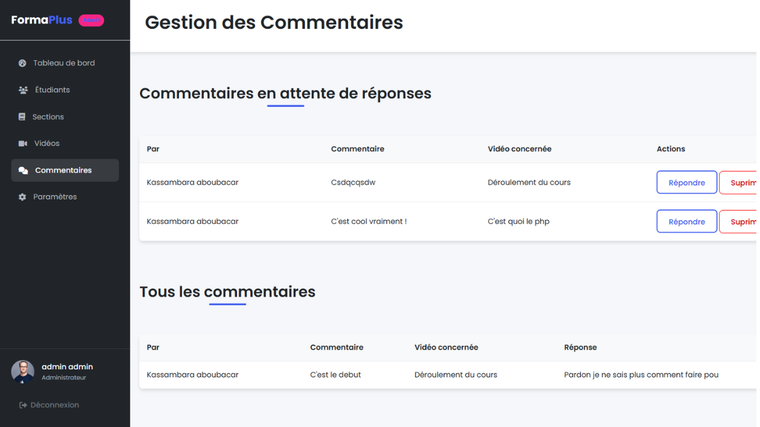Click Répondre for the Csdqcqsdw comment
Screen dimensions: 760x427
[x=686, y=183]
